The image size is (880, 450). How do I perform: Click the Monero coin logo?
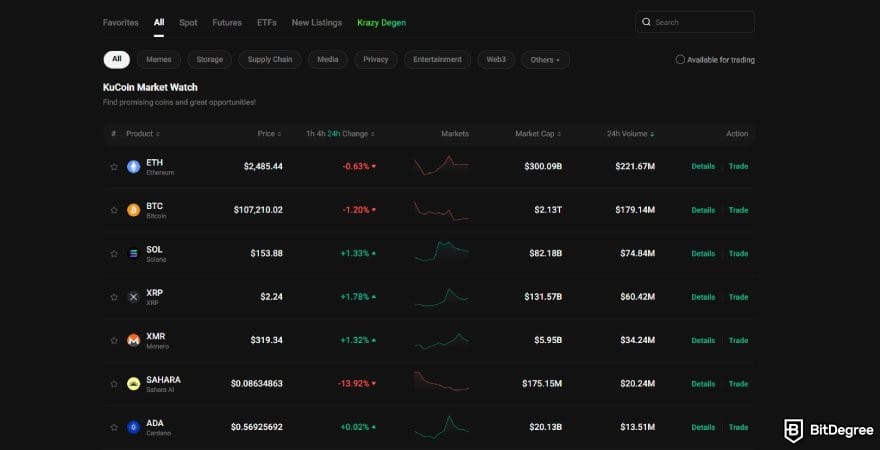click(x=134, y=341)
